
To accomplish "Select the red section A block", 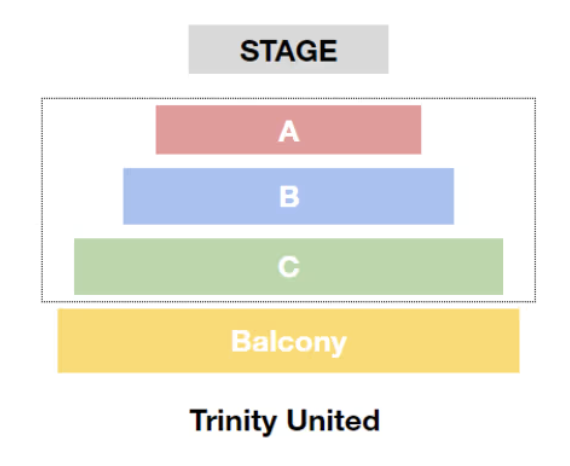I will click(x=288, y=130).
